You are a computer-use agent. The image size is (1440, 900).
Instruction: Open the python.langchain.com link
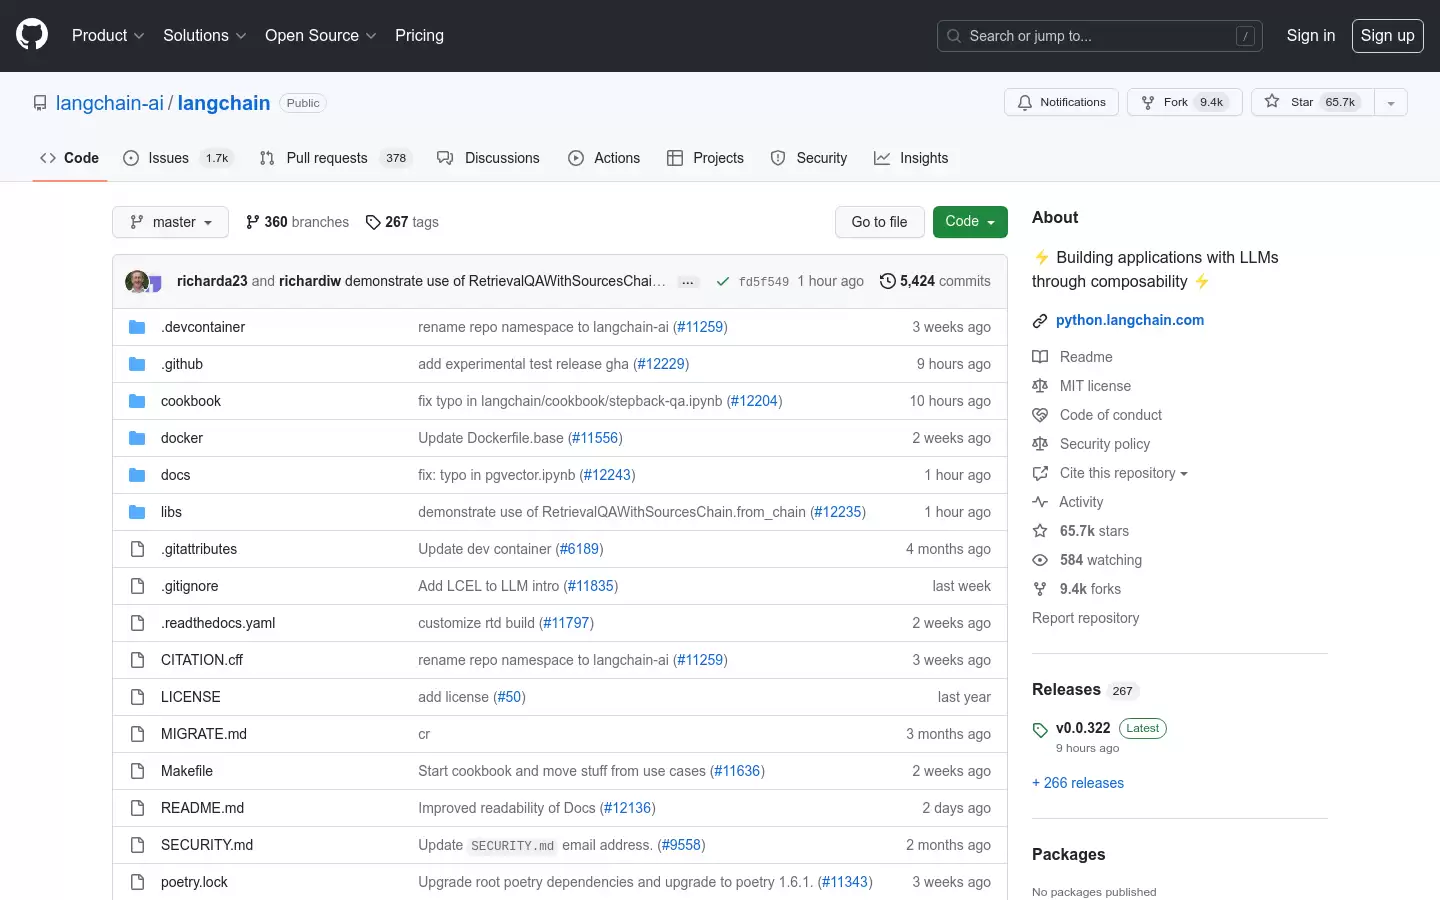pyautogui.click(x=1130, y=320)
